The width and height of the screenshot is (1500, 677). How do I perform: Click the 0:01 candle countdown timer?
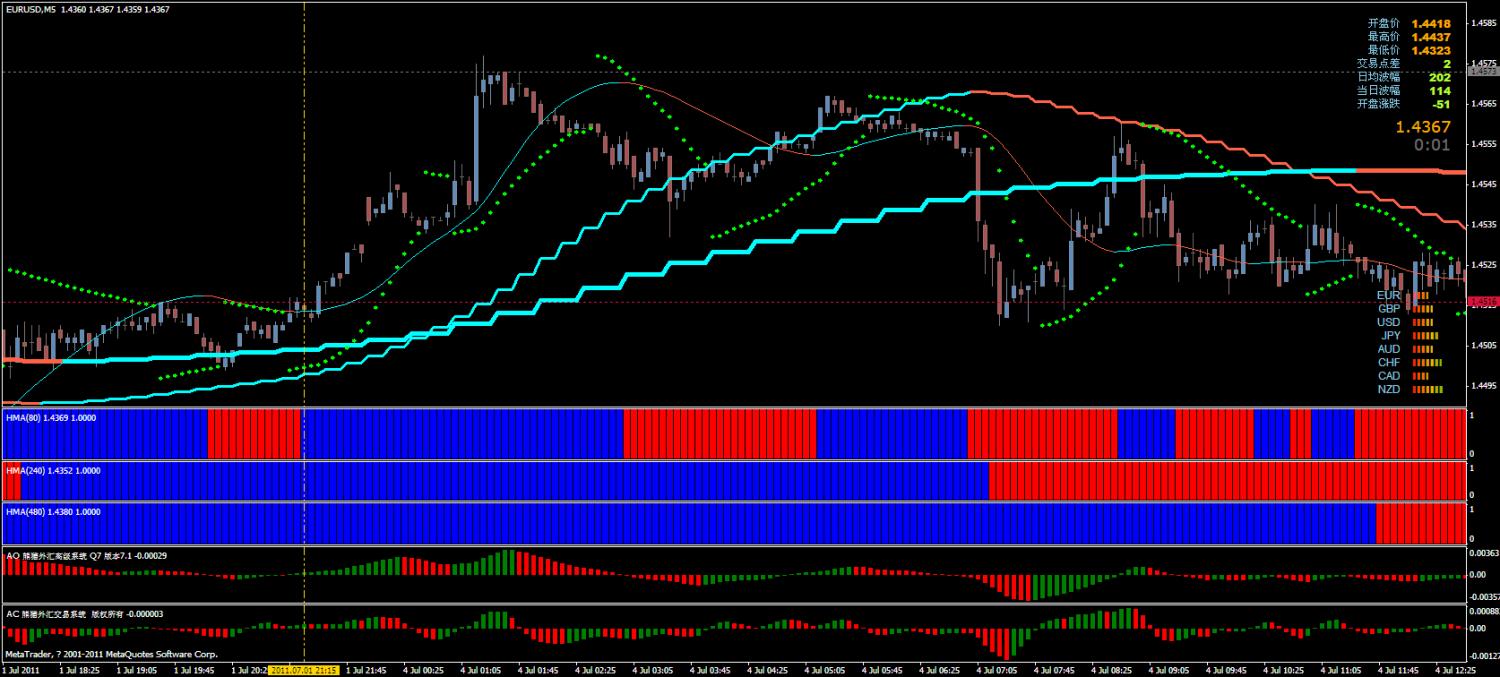point(1432,145)
